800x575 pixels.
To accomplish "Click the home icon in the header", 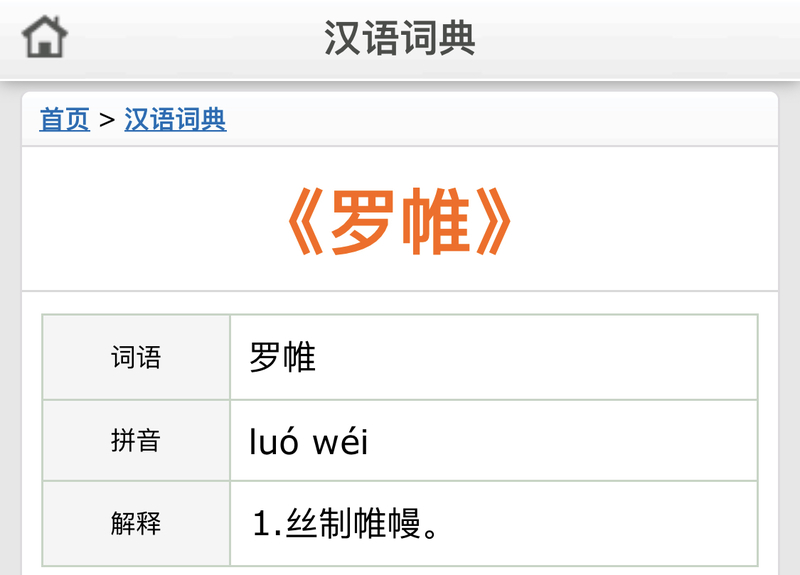I will click(45, 38).
